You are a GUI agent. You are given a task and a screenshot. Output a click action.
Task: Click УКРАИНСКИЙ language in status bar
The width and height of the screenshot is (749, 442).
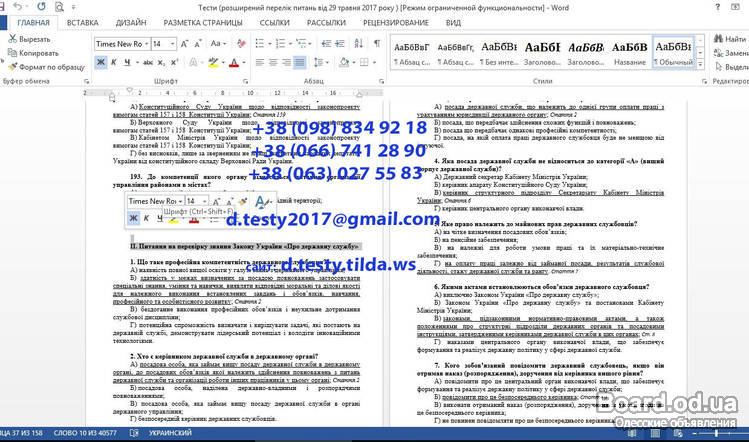[170, 433]
